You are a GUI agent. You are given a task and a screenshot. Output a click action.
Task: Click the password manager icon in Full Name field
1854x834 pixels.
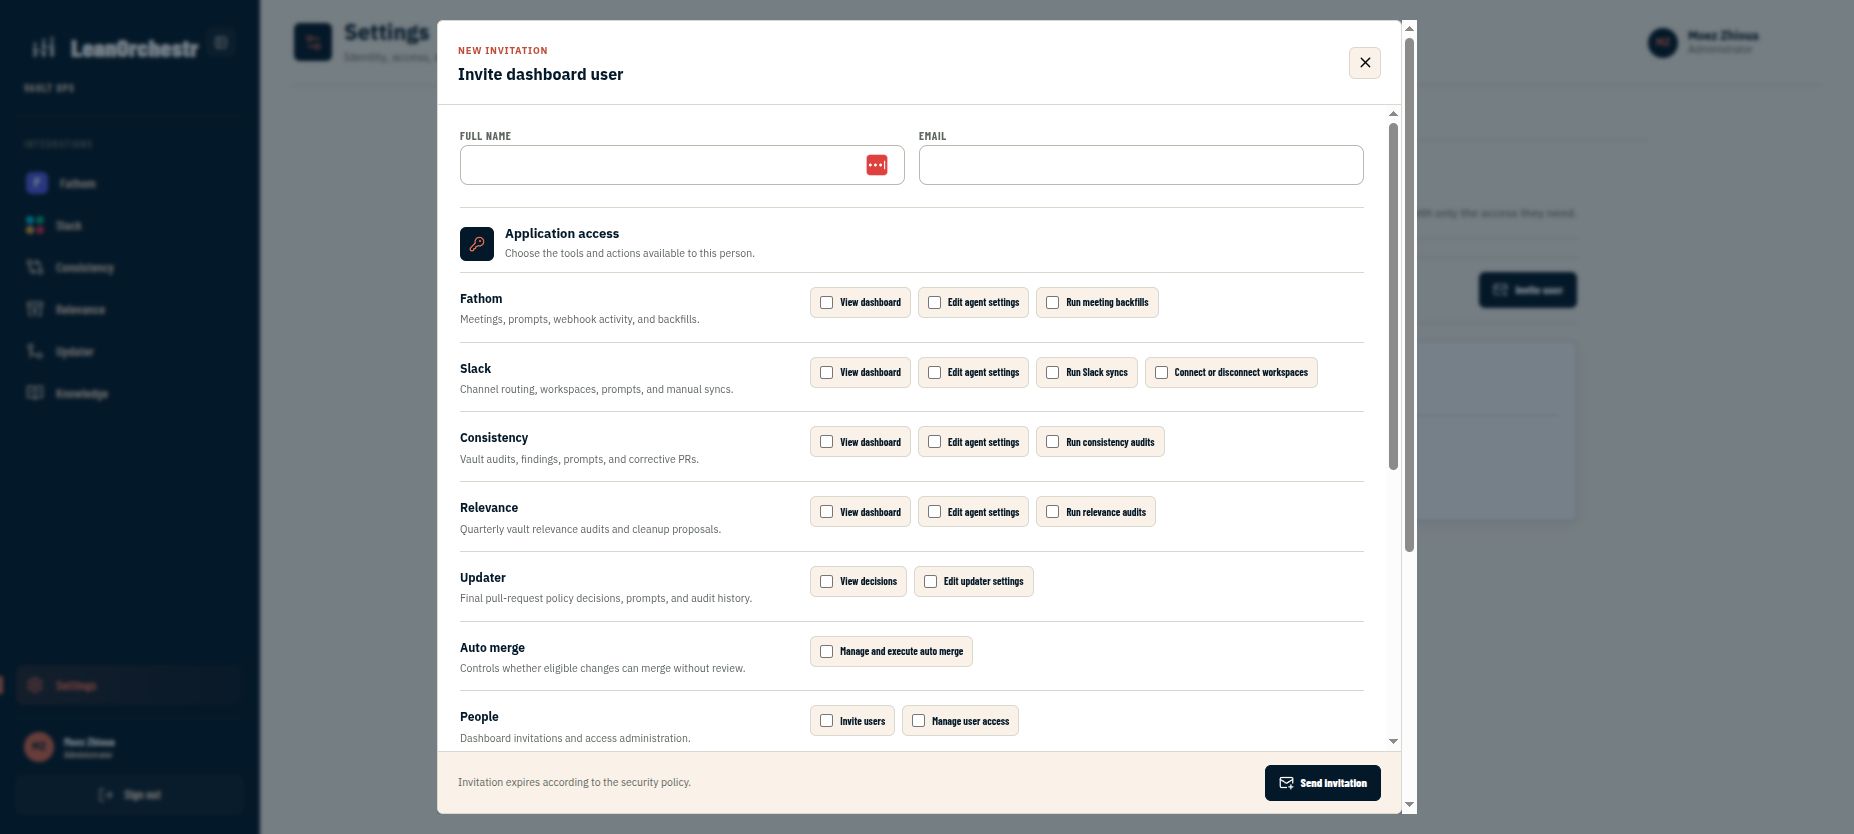[x=877, y=165]
